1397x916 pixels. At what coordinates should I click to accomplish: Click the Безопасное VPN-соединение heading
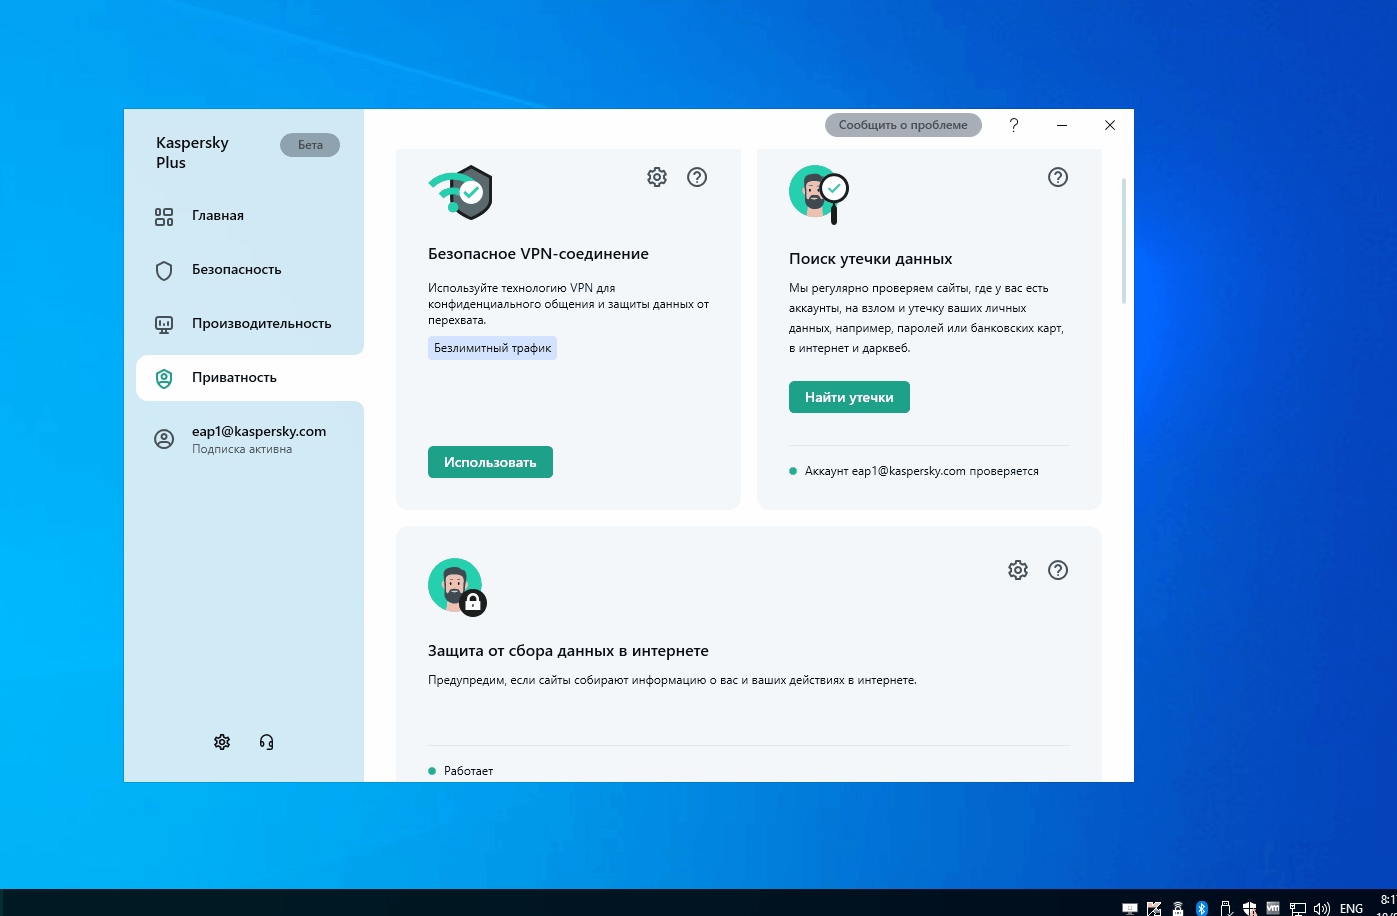(538, 254)
